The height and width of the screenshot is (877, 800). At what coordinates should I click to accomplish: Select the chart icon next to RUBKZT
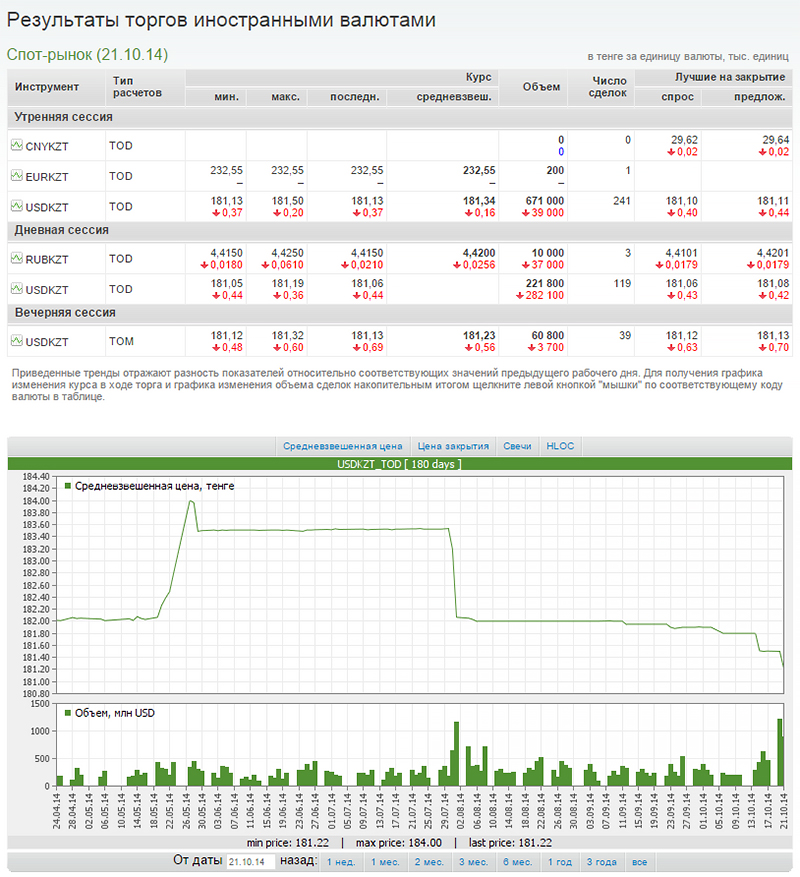click(16, 258)
